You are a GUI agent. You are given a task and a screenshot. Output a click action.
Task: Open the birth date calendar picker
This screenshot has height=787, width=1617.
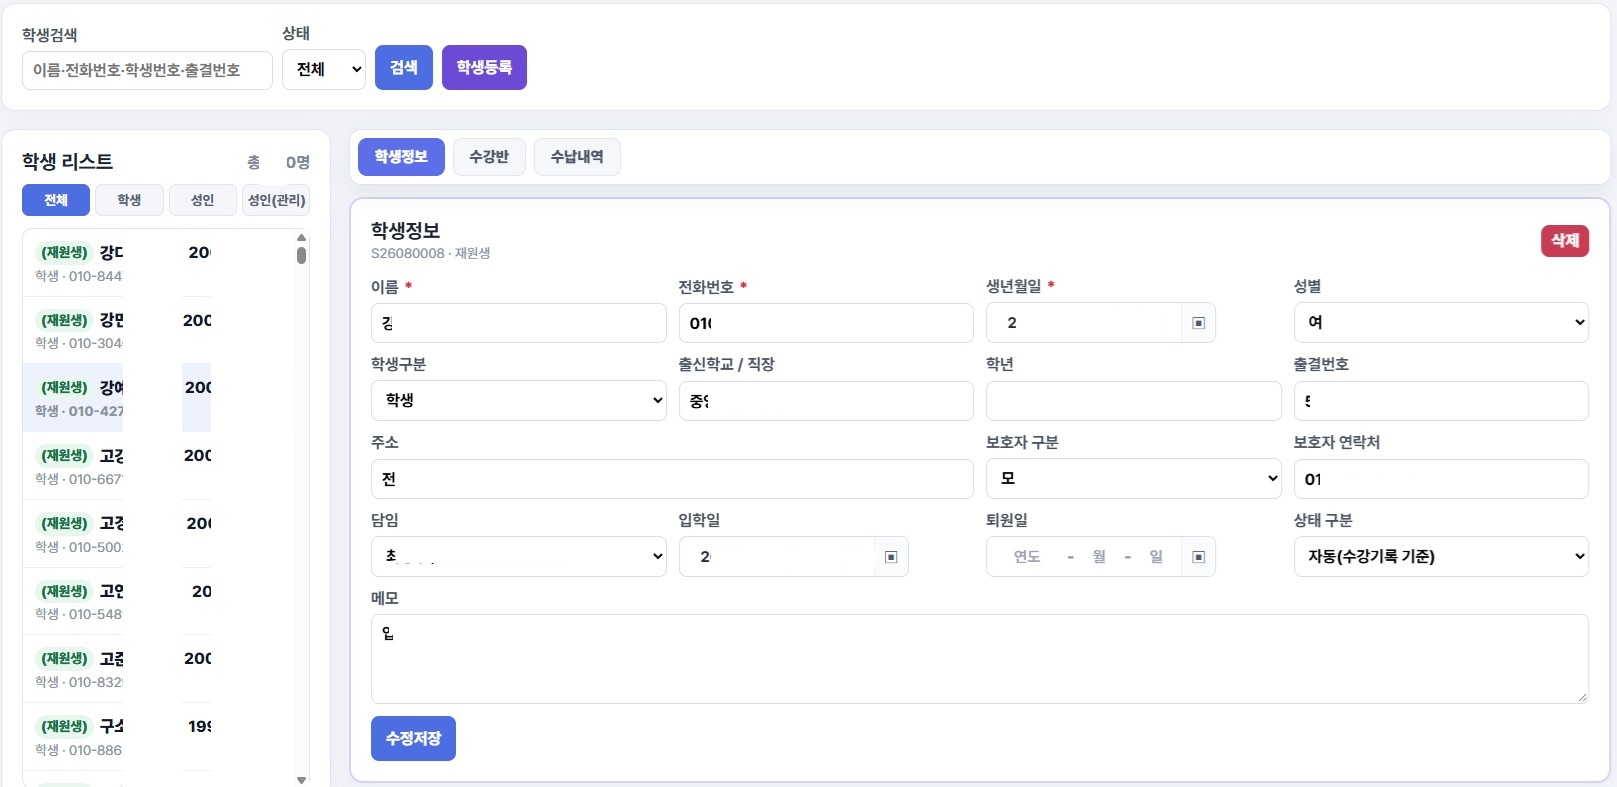(x=1198, y=323)
